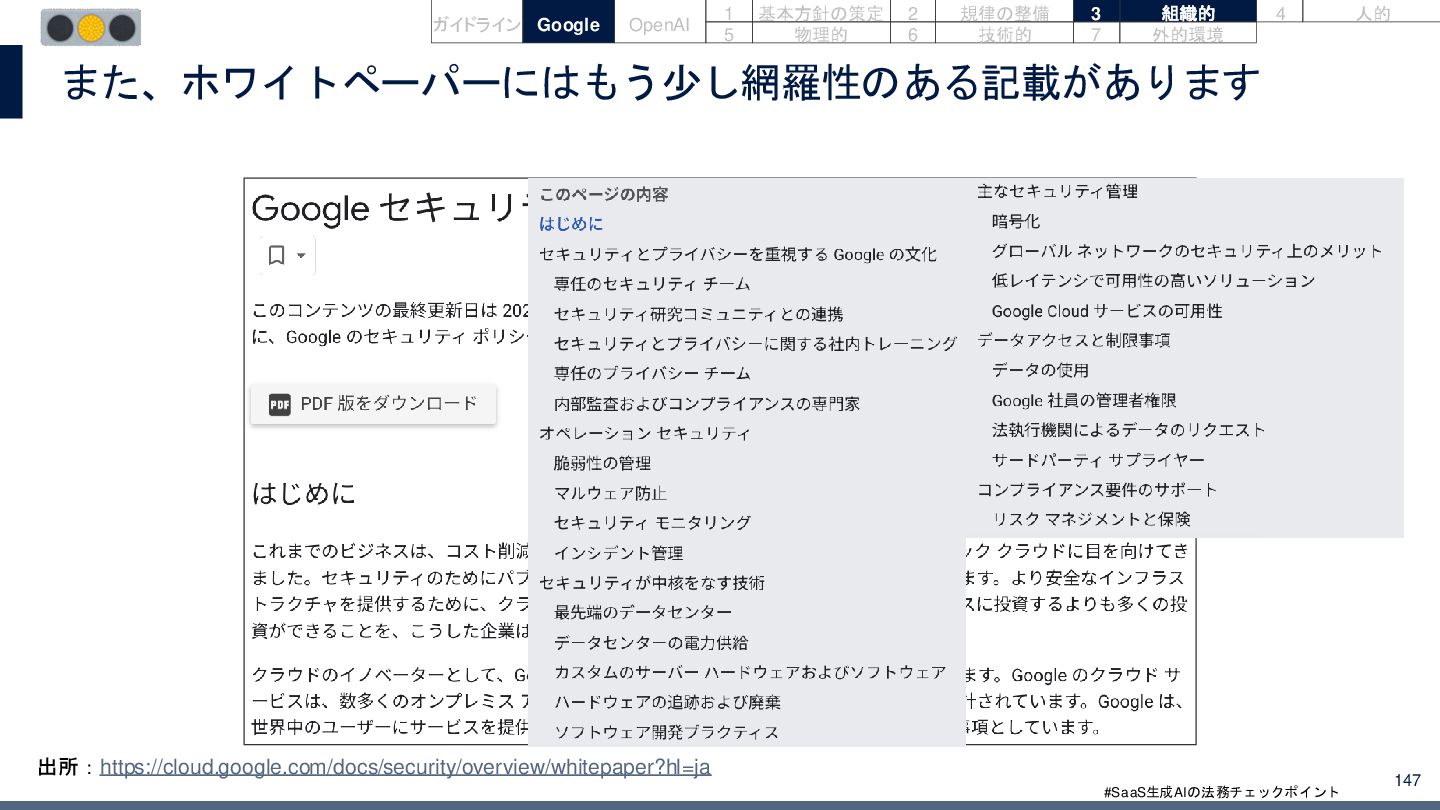Click カスタムのサーバー ハードウェアおよびソフトウェア entry
Viewport: 1440px width, 810px height.
[750, 672]
